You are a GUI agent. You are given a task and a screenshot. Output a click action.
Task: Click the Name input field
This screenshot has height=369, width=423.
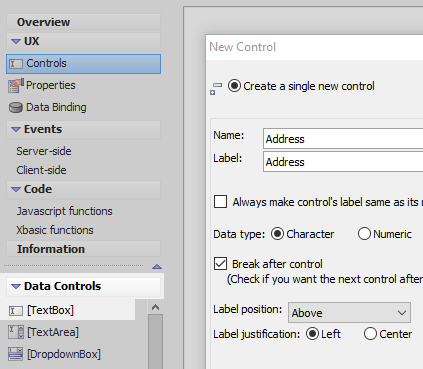pyautogui.click(x=343, y=139)
